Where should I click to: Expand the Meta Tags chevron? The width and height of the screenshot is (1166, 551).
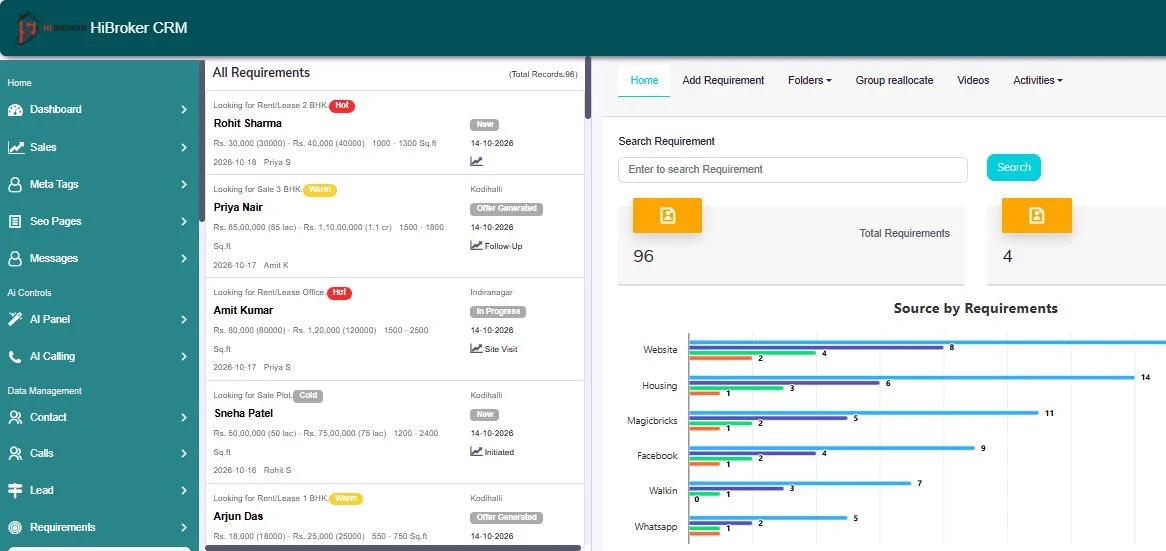click(184, 184)
